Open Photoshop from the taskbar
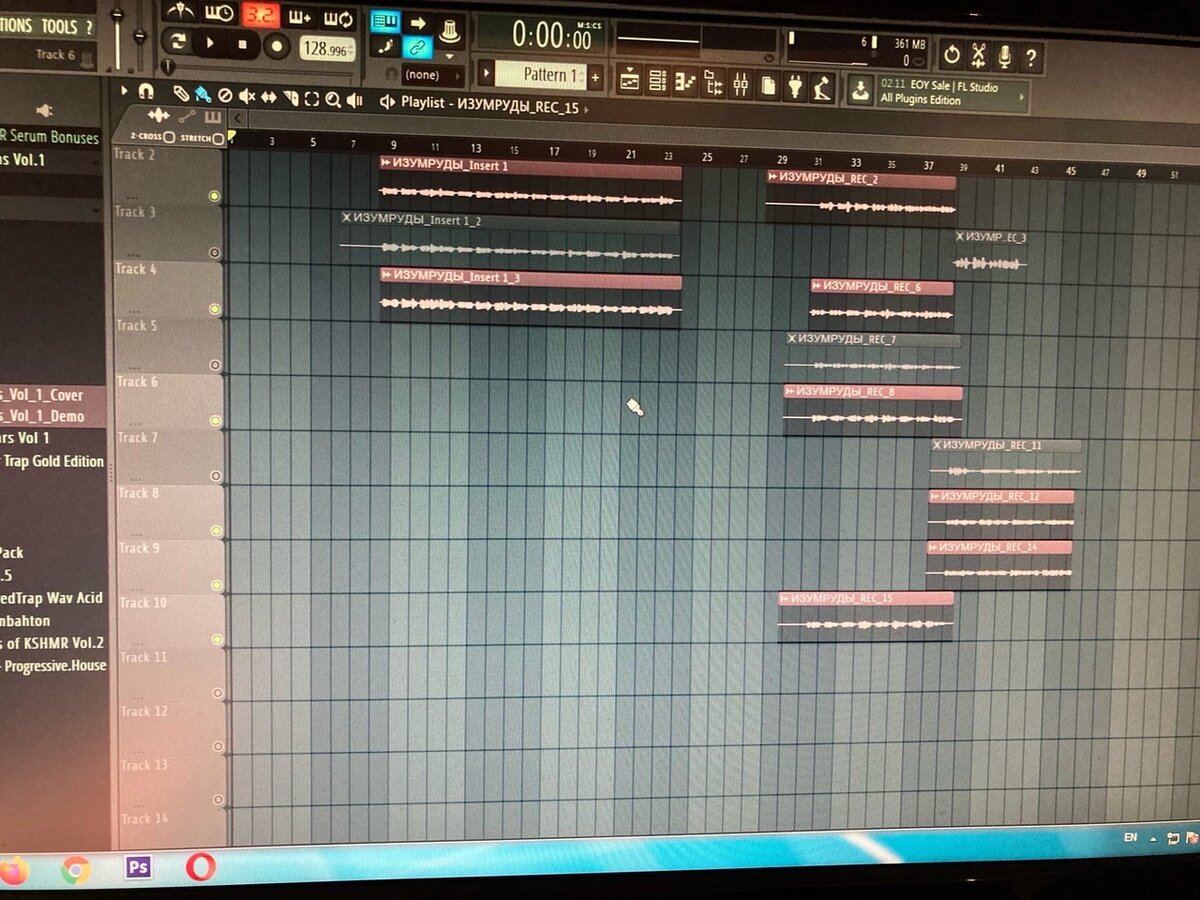 point(138,867)
